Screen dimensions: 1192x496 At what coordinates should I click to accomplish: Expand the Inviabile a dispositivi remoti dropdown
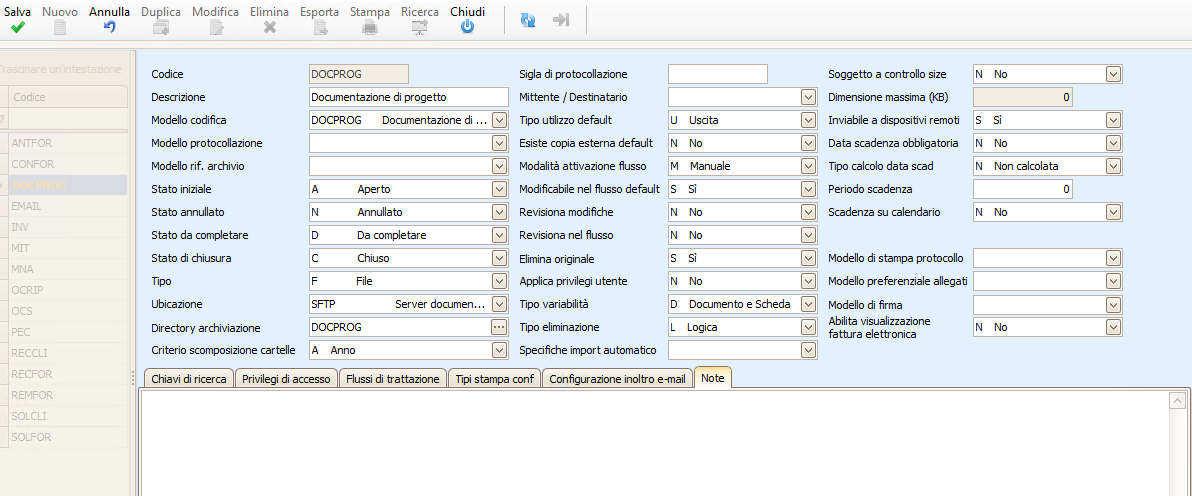(x=1113, y=120)
